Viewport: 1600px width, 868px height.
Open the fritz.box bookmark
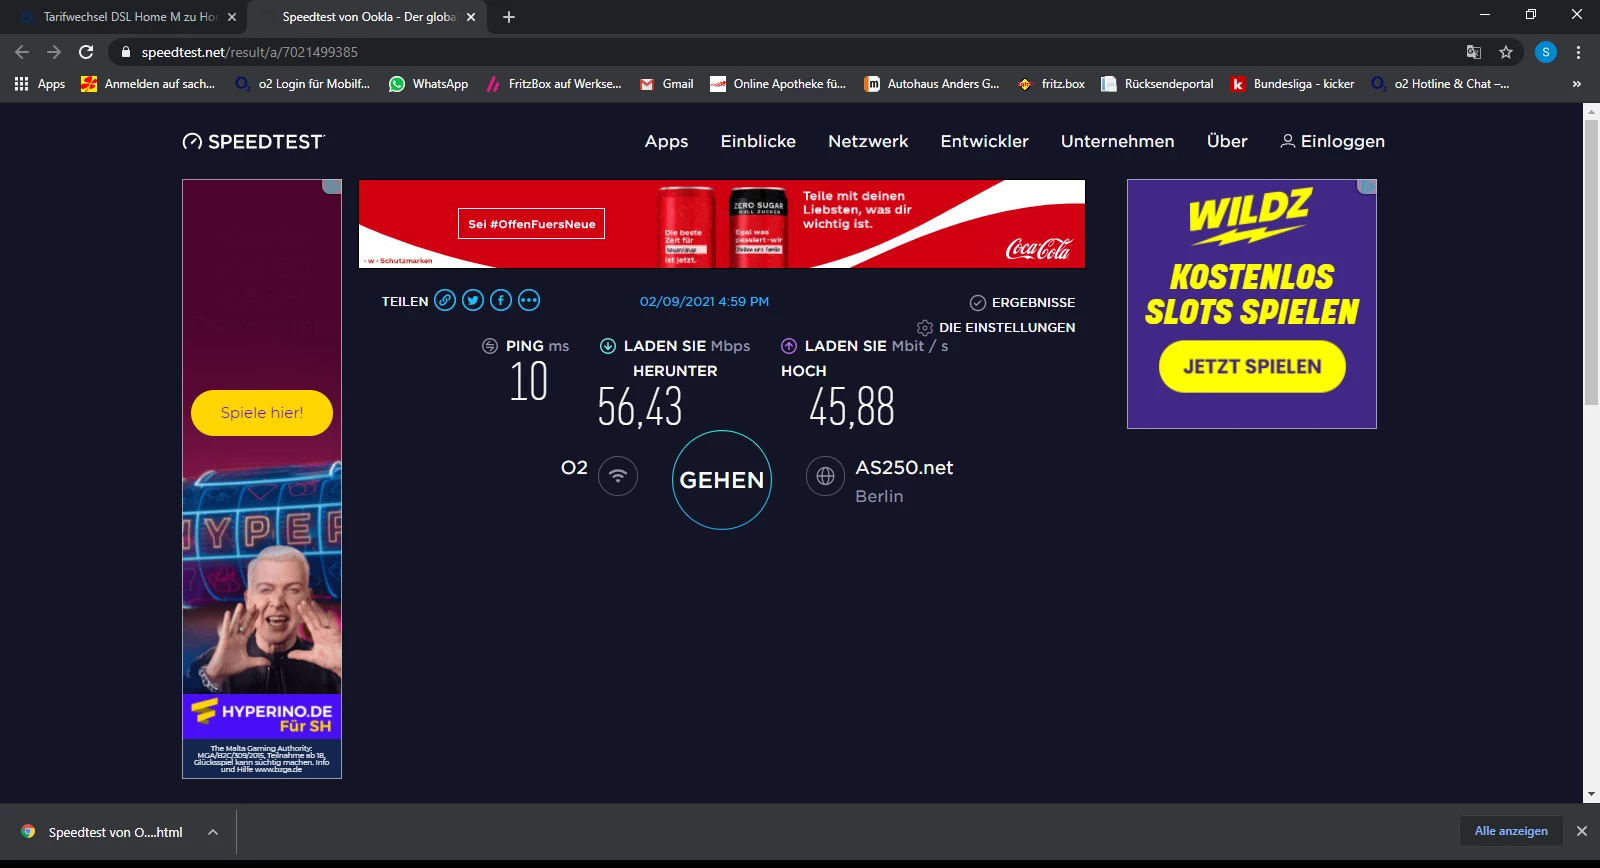click(x=1051, y=84)
